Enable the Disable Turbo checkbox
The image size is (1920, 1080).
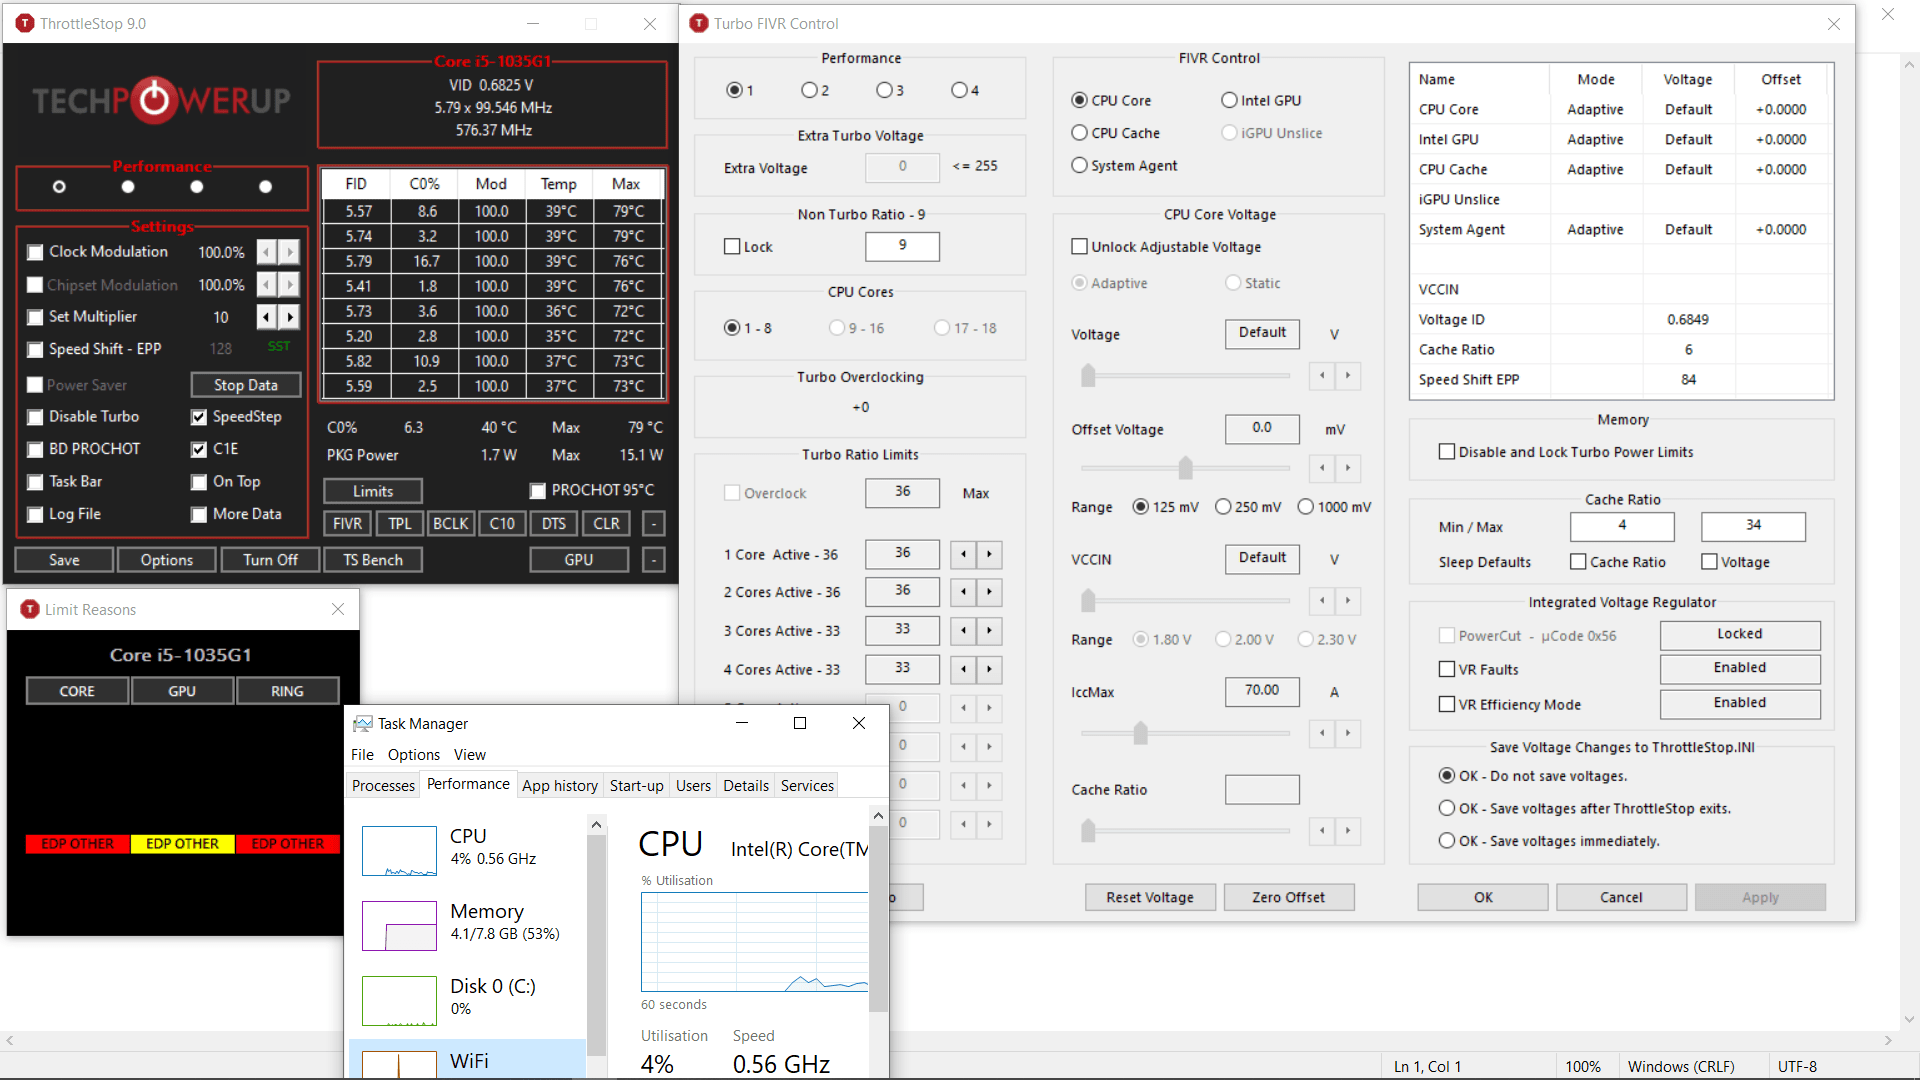pos(36,417)
